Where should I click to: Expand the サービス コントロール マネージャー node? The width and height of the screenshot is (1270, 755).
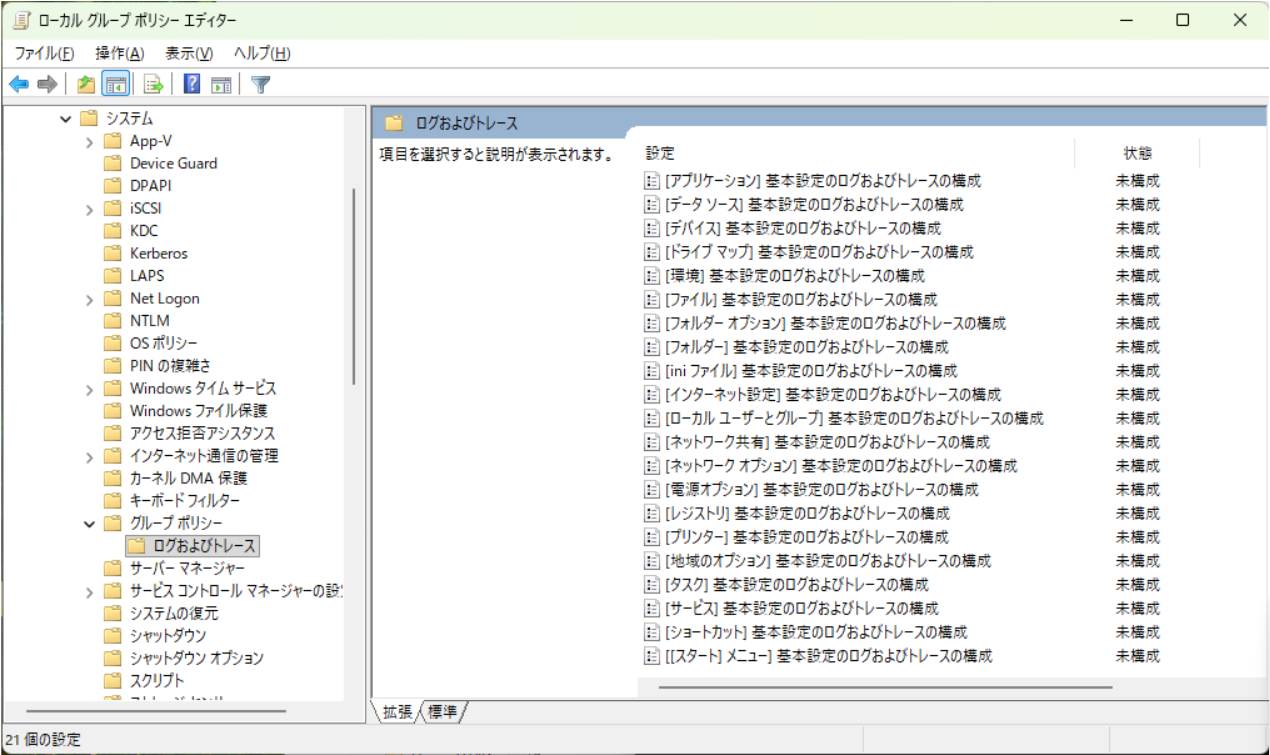pos(90,591)
